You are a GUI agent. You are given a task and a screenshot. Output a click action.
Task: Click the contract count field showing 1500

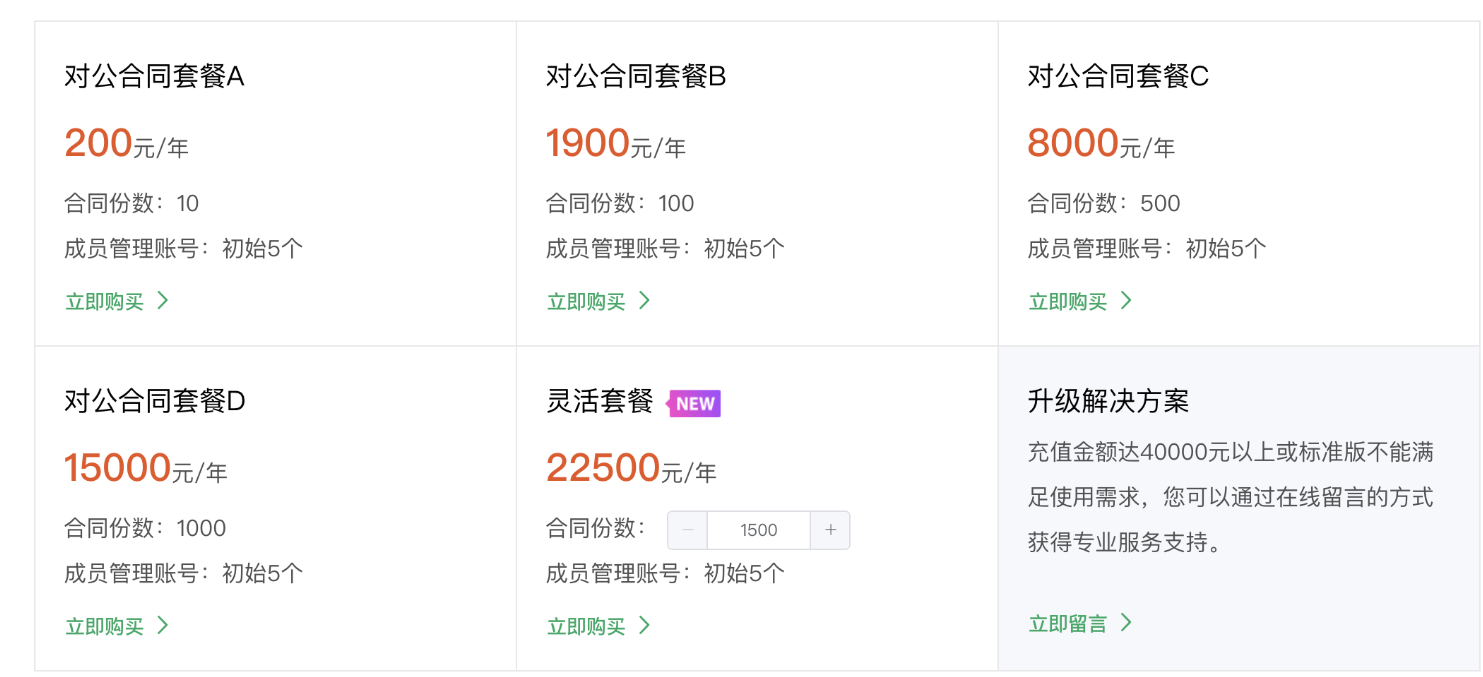tap(758, 530)
